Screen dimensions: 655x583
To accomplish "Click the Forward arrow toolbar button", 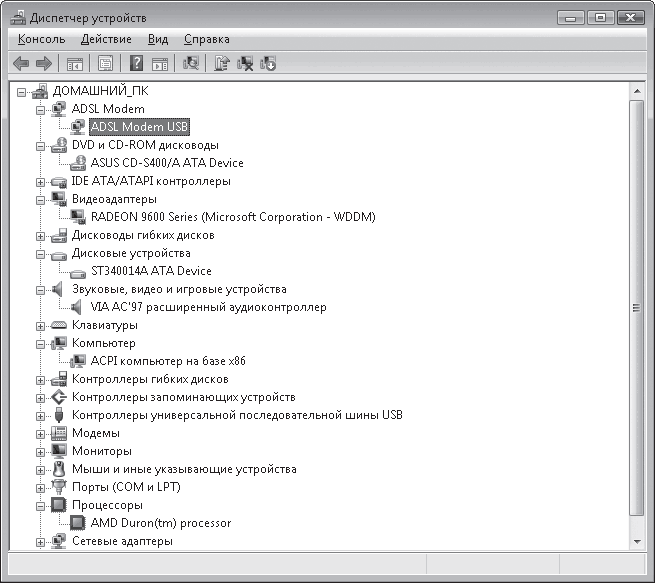I will coord(43,64).
